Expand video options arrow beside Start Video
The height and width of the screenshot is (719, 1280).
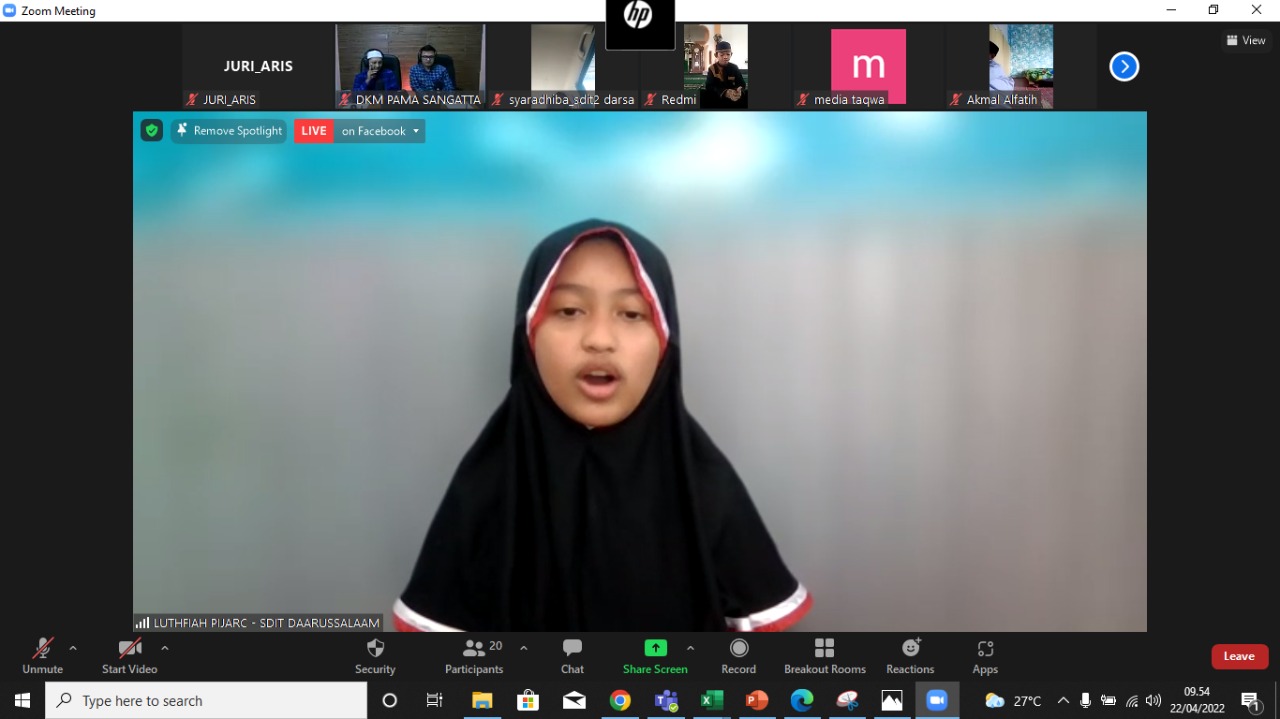[165, 648]
